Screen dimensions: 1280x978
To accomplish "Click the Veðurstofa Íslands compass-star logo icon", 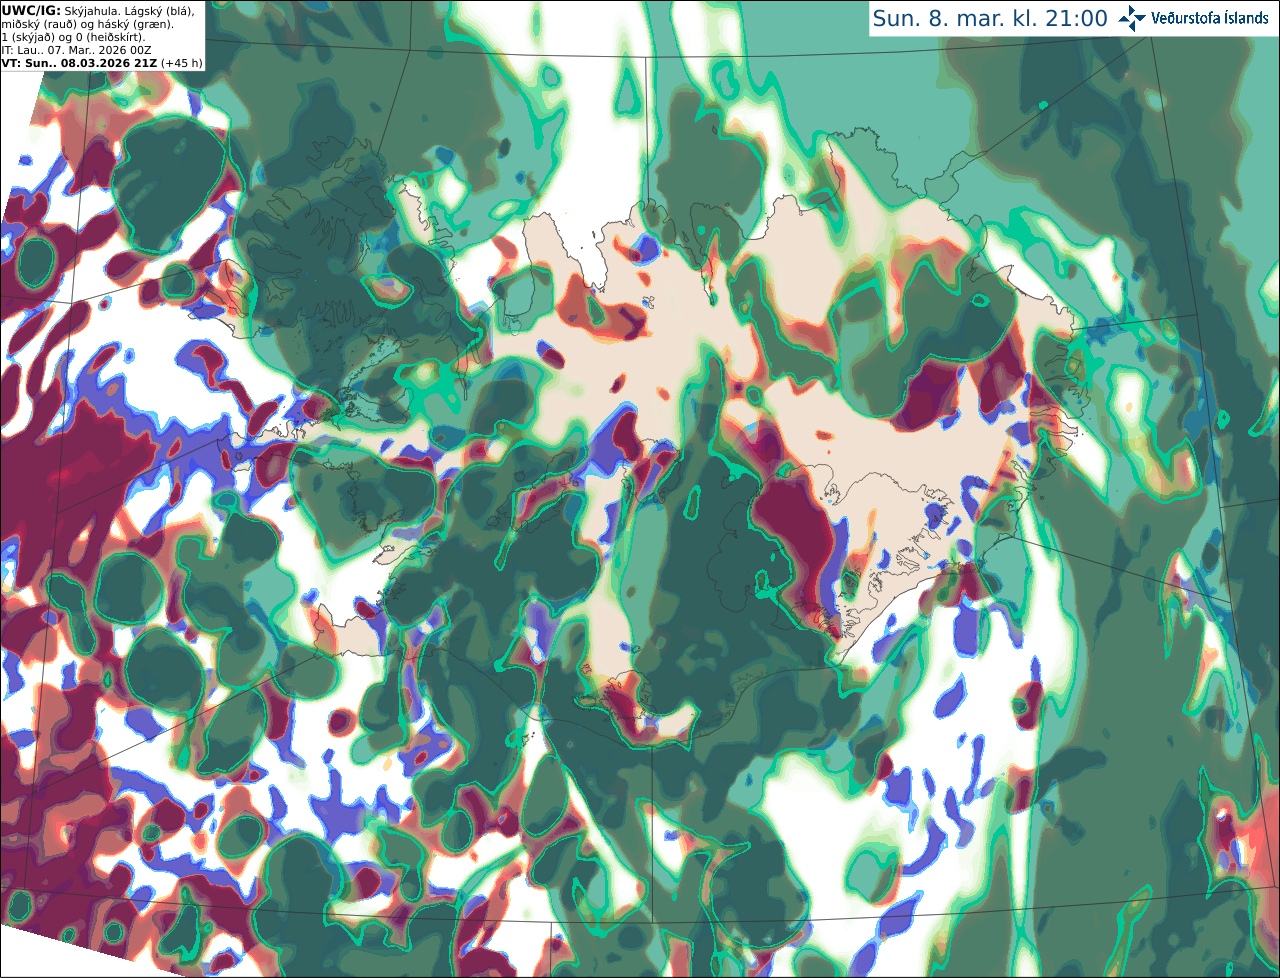I will tap(1132, 18).
